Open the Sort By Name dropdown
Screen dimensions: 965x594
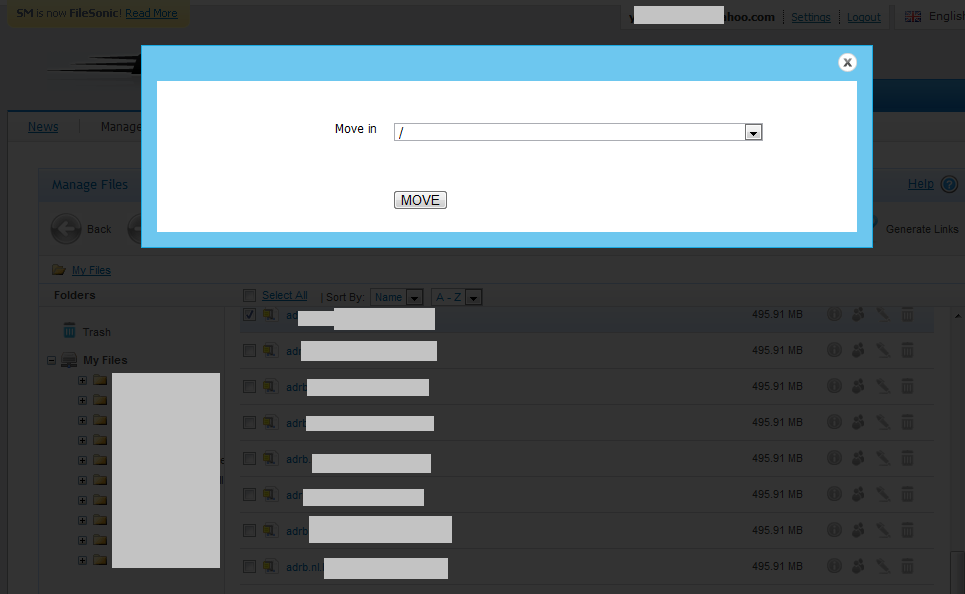(x=396, y=297)
